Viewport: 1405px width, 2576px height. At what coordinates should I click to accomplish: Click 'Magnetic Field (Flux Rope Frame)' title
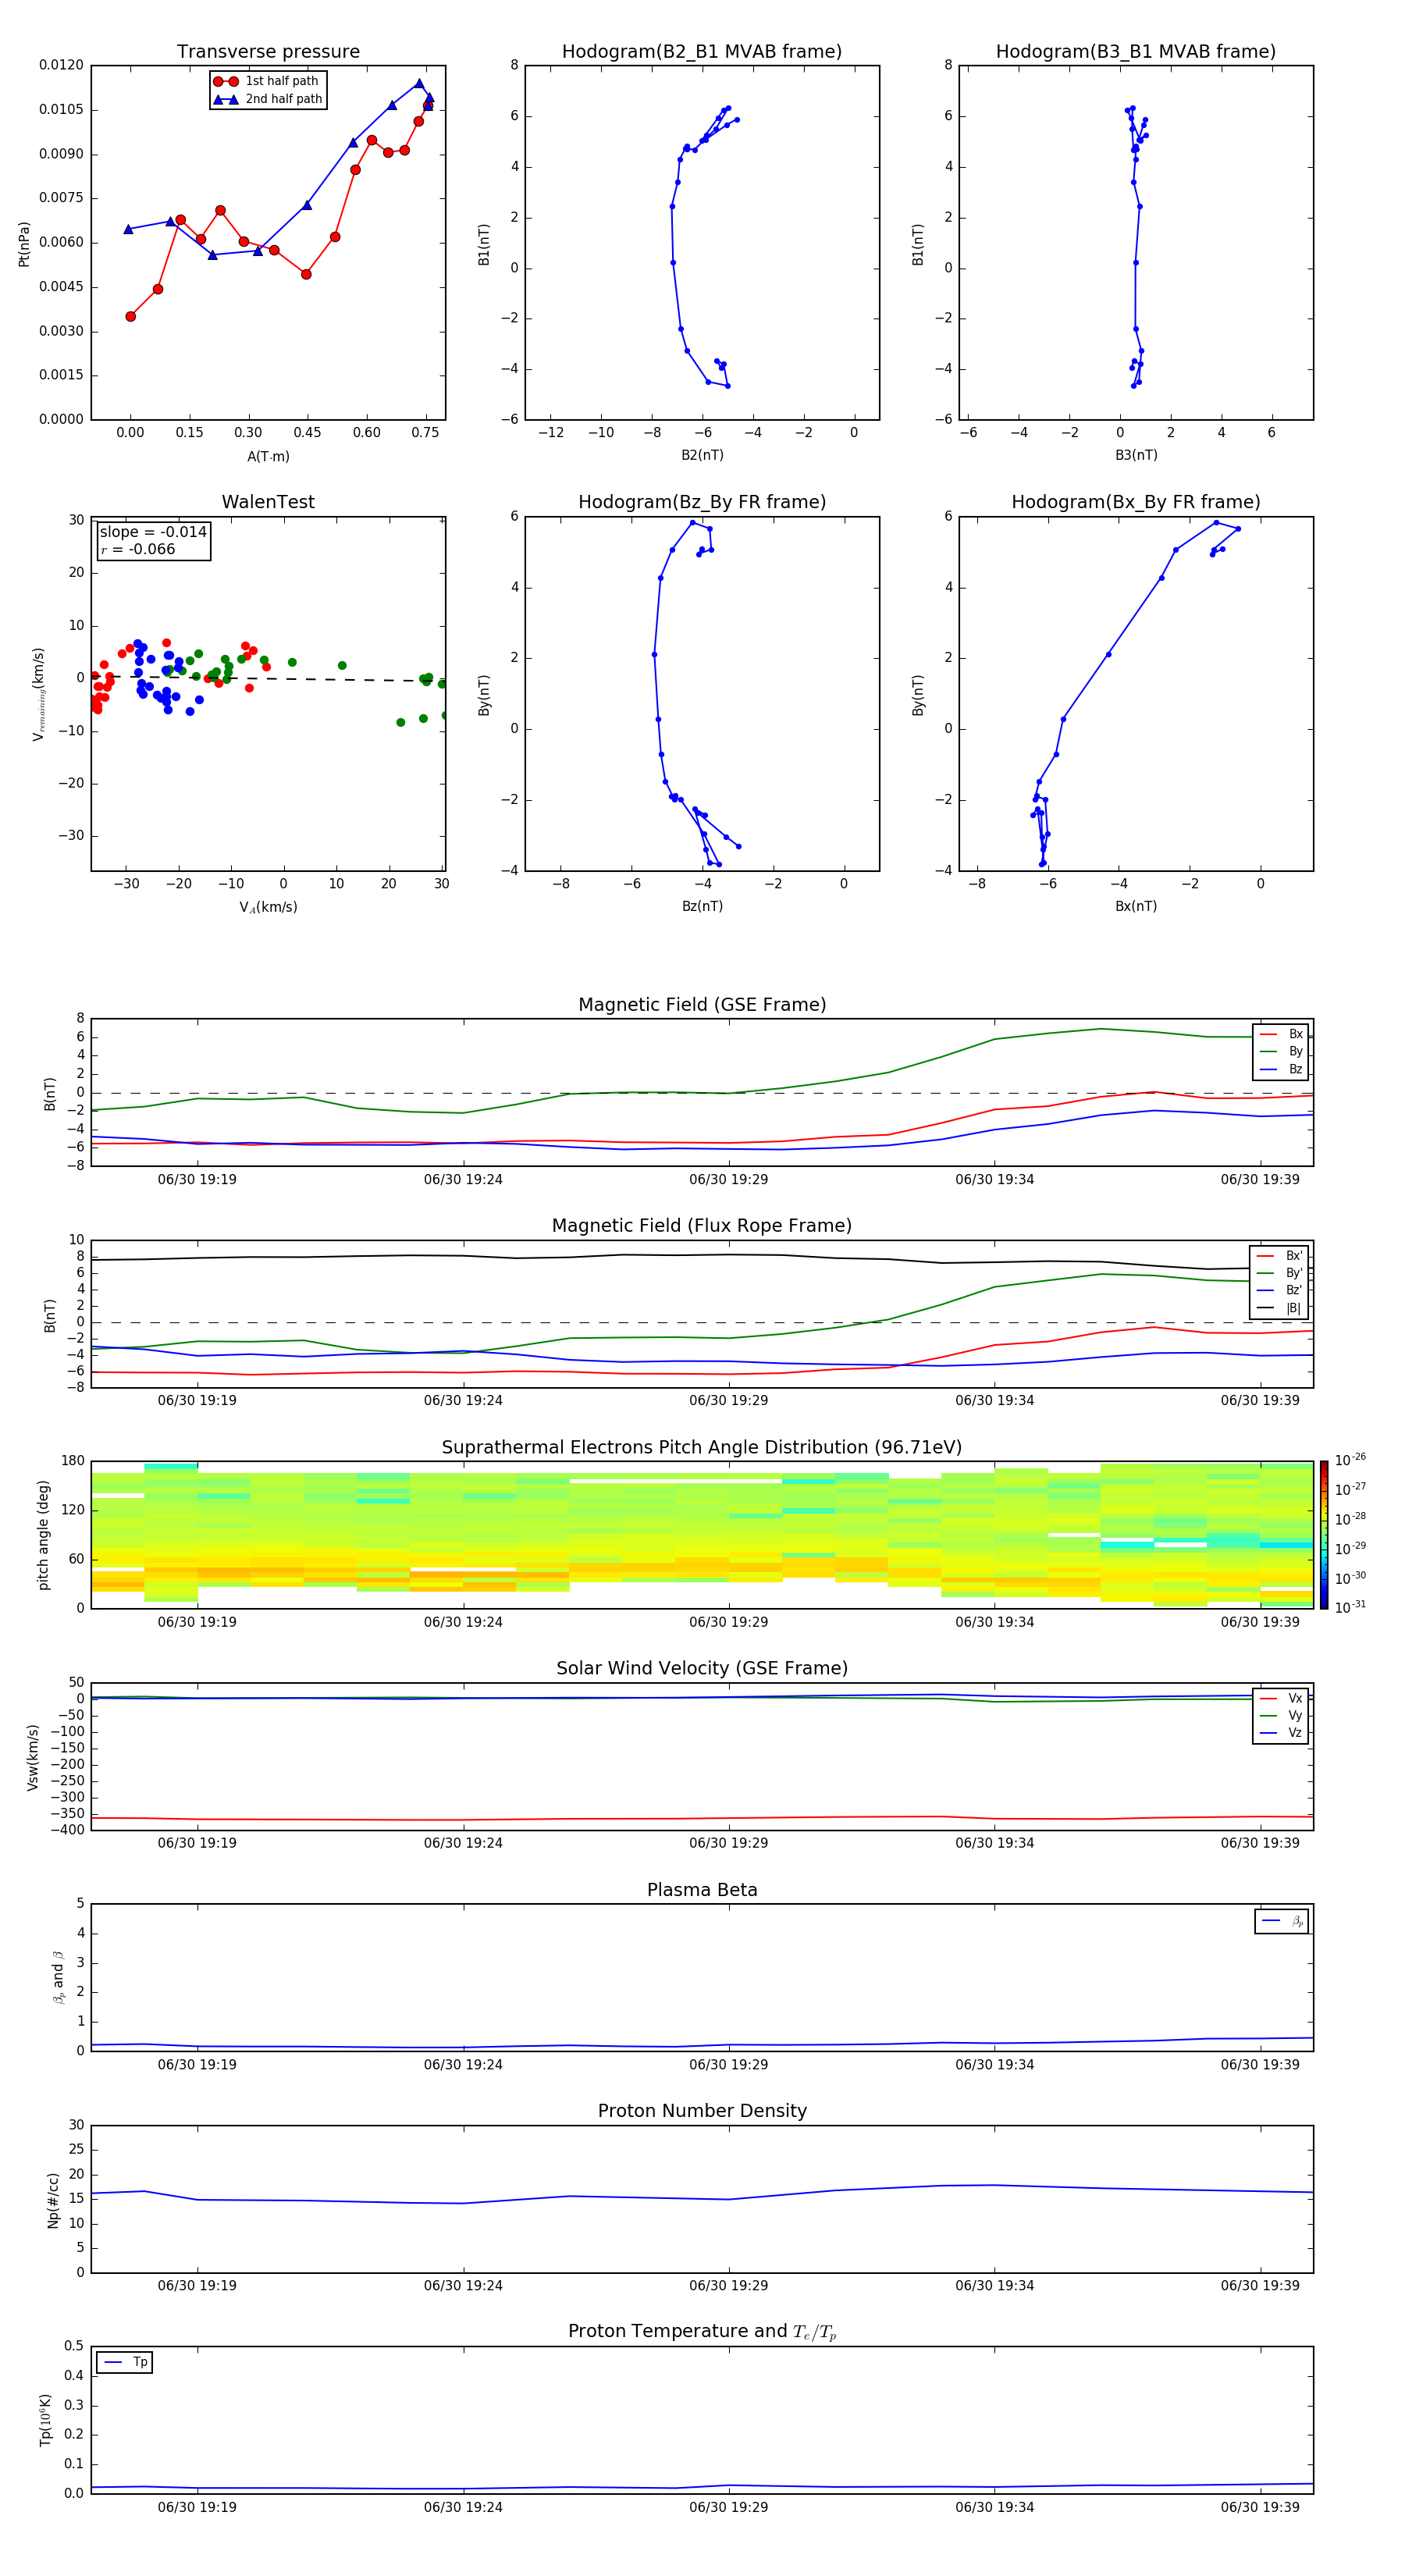click(702, 1226)
